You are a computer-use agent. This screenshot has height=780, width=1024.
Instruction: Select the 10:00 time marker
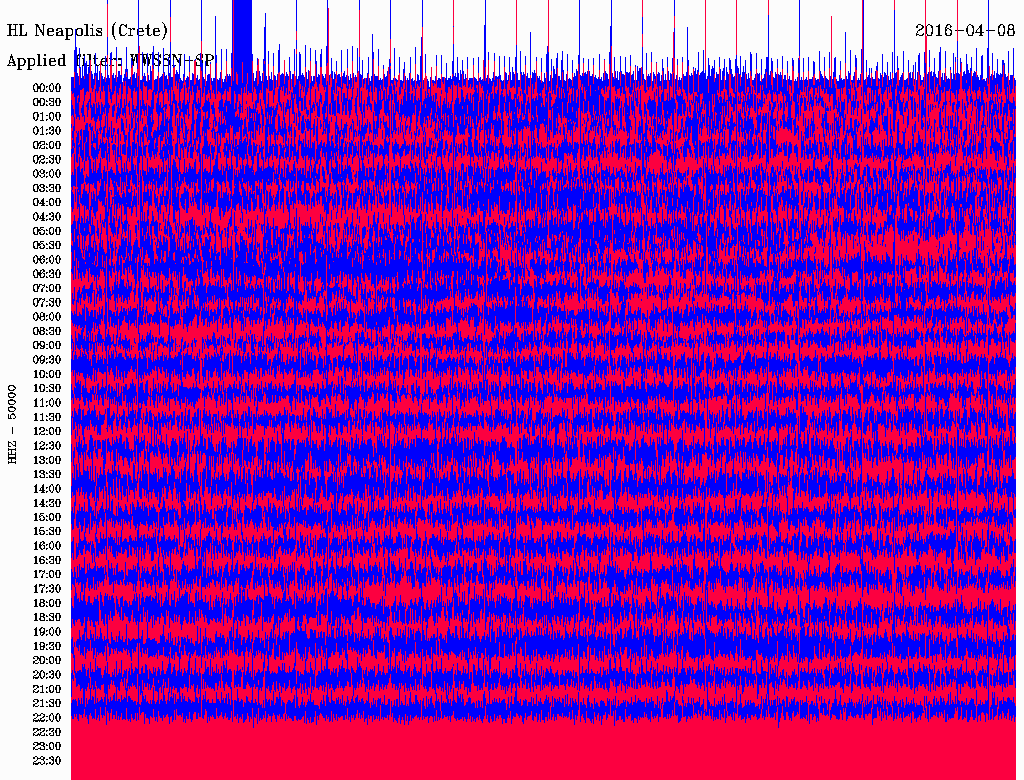coord(47,374)
